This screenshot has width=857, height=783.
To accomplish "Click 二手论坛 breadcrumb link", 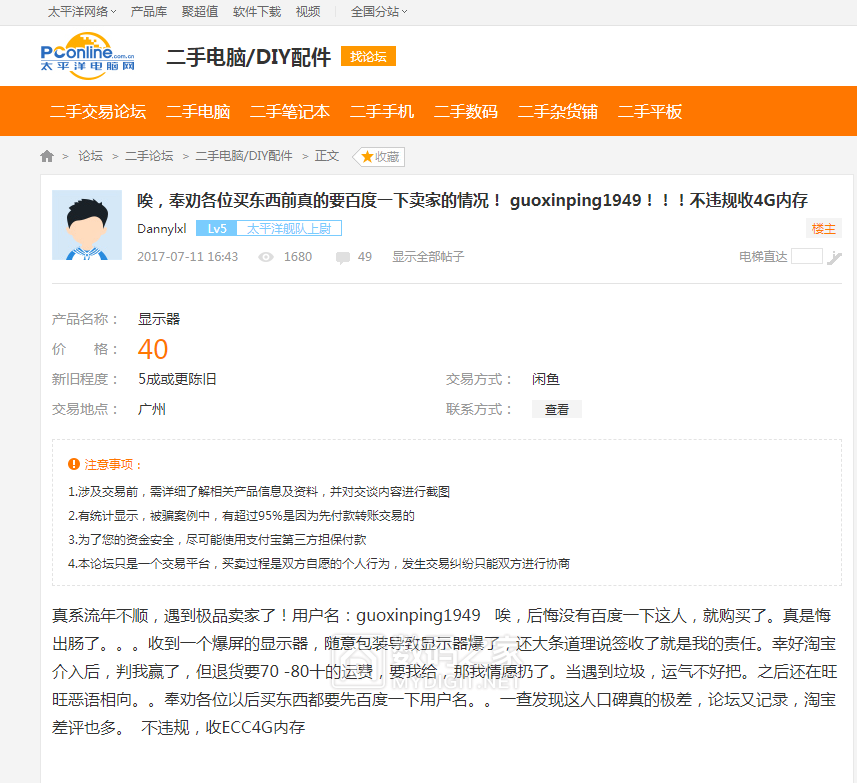I will pos(149,156).
